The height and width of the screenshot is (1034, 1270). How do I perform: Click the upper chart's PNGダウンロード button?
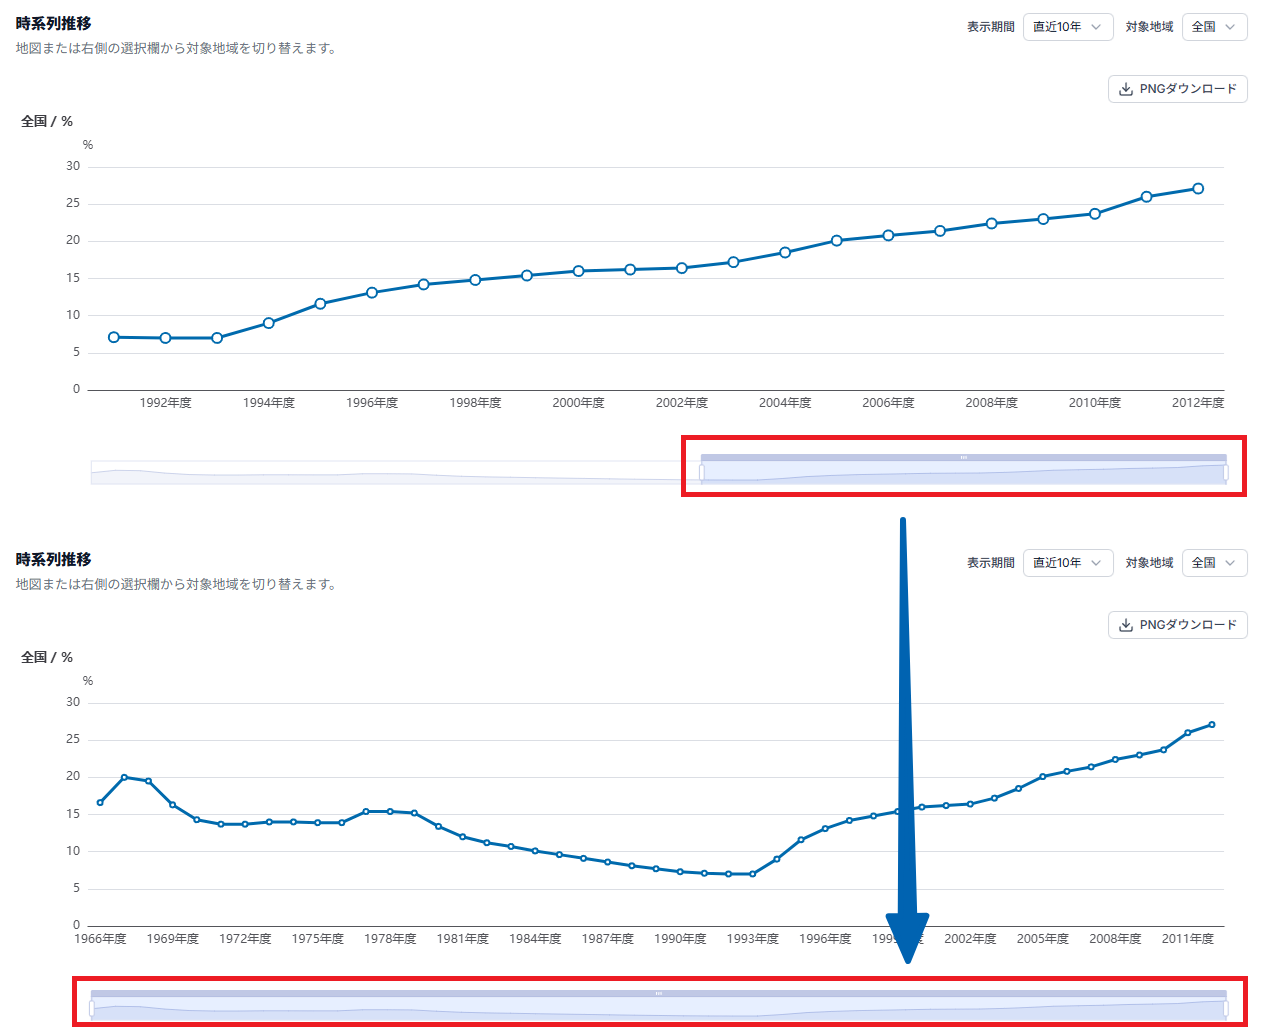[1178, 89]
